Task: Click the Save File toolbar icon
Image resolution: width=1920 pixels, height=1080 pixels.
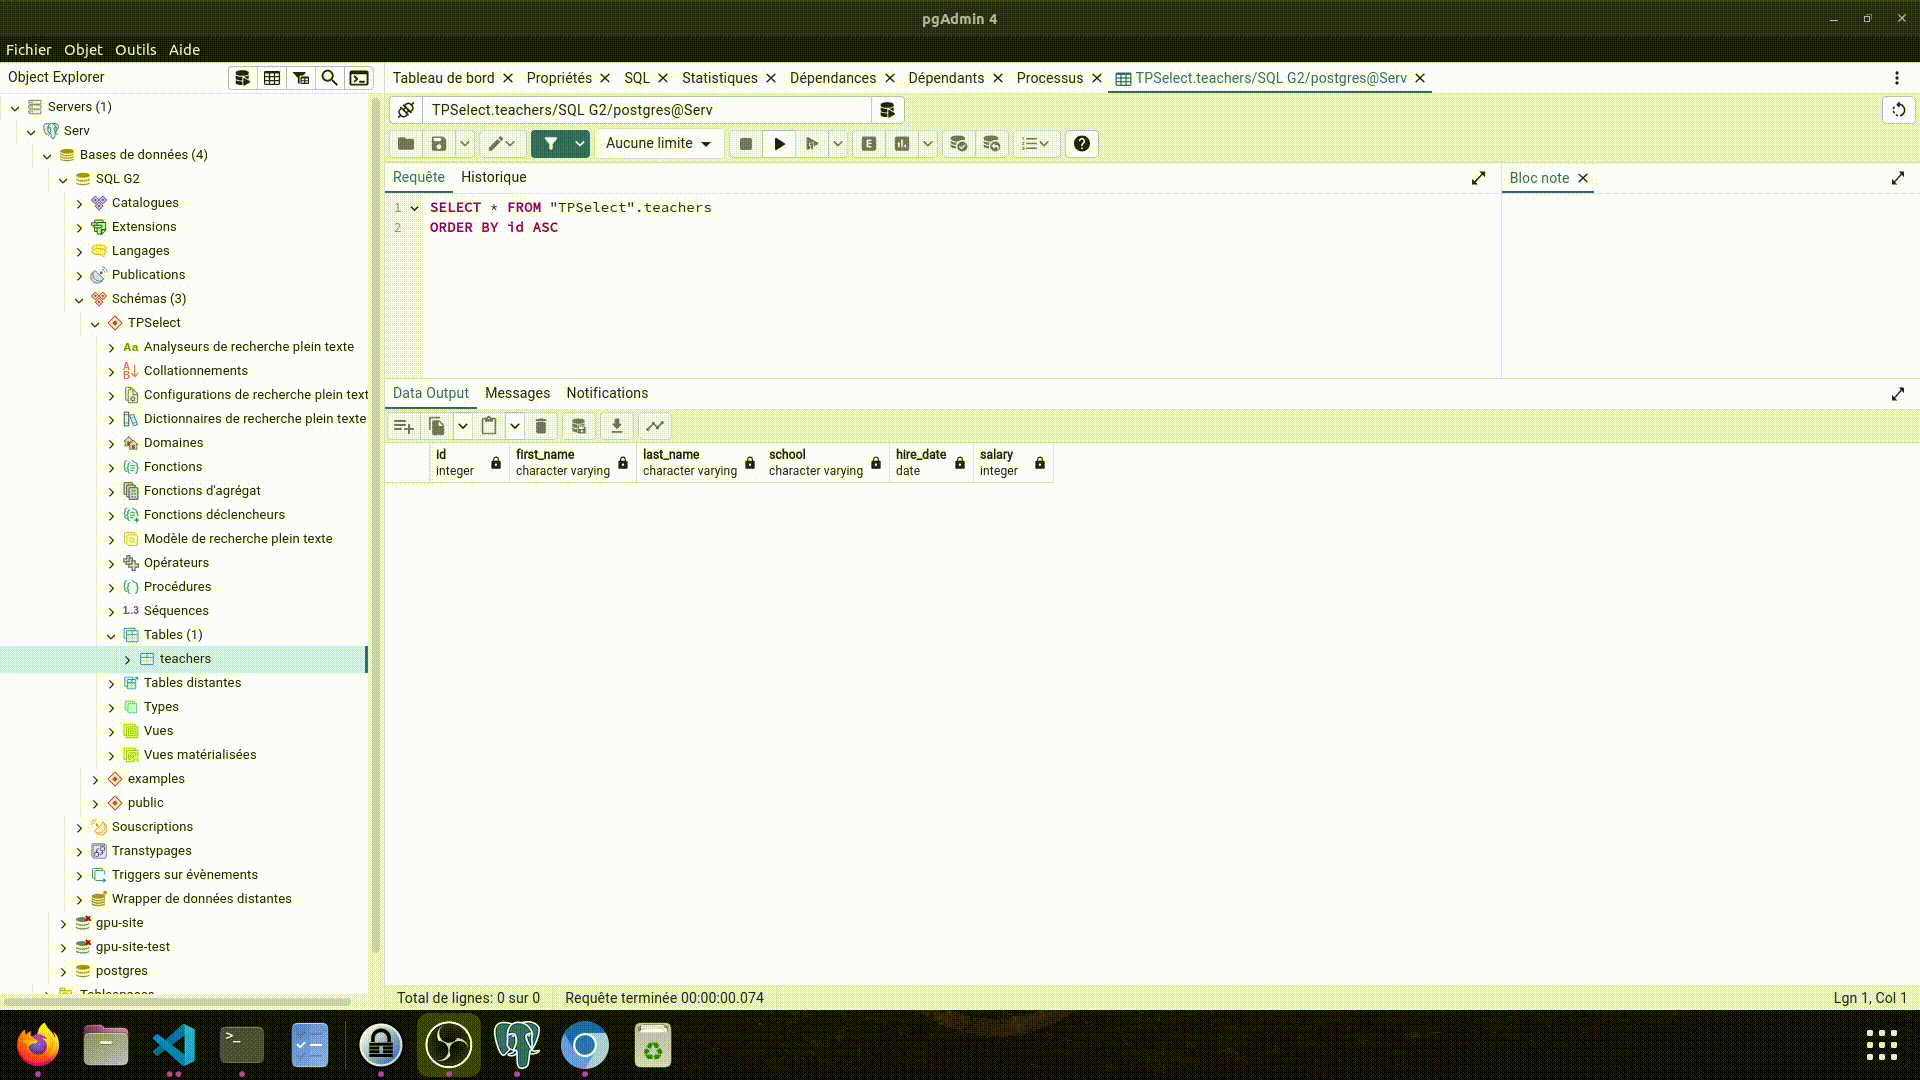Action: 439,144
